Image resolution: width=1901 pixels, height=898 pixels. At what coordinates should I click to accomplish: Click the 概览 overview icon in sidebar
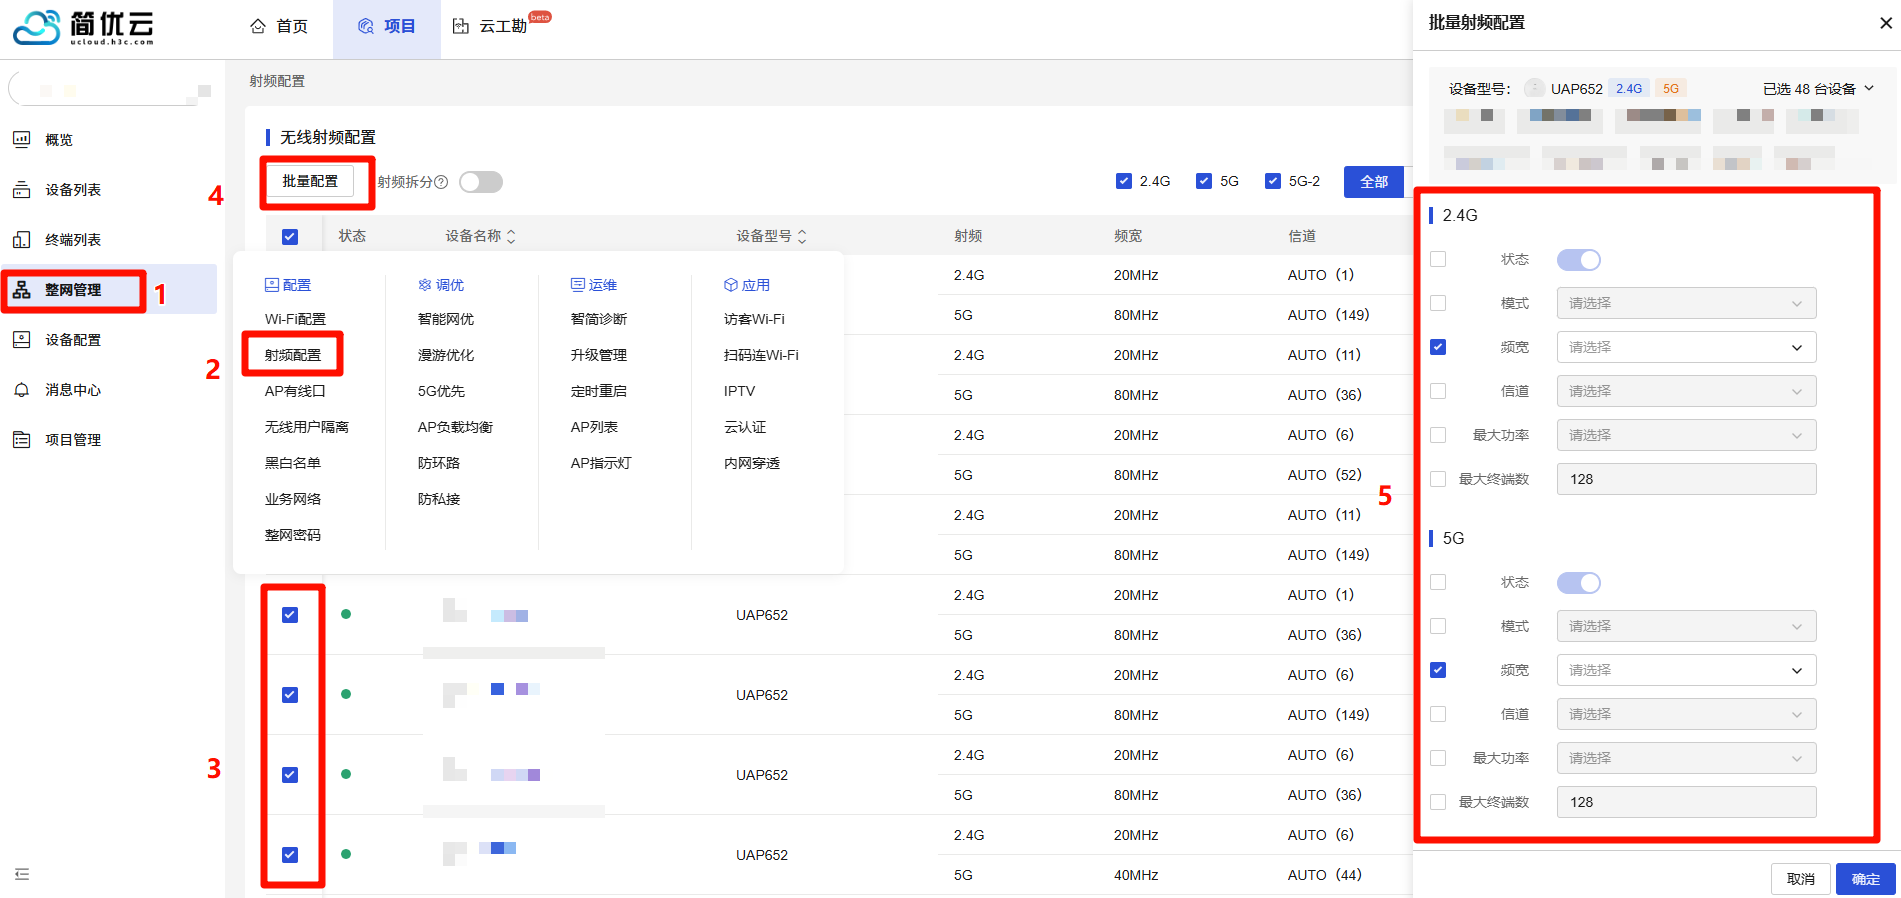22,140
